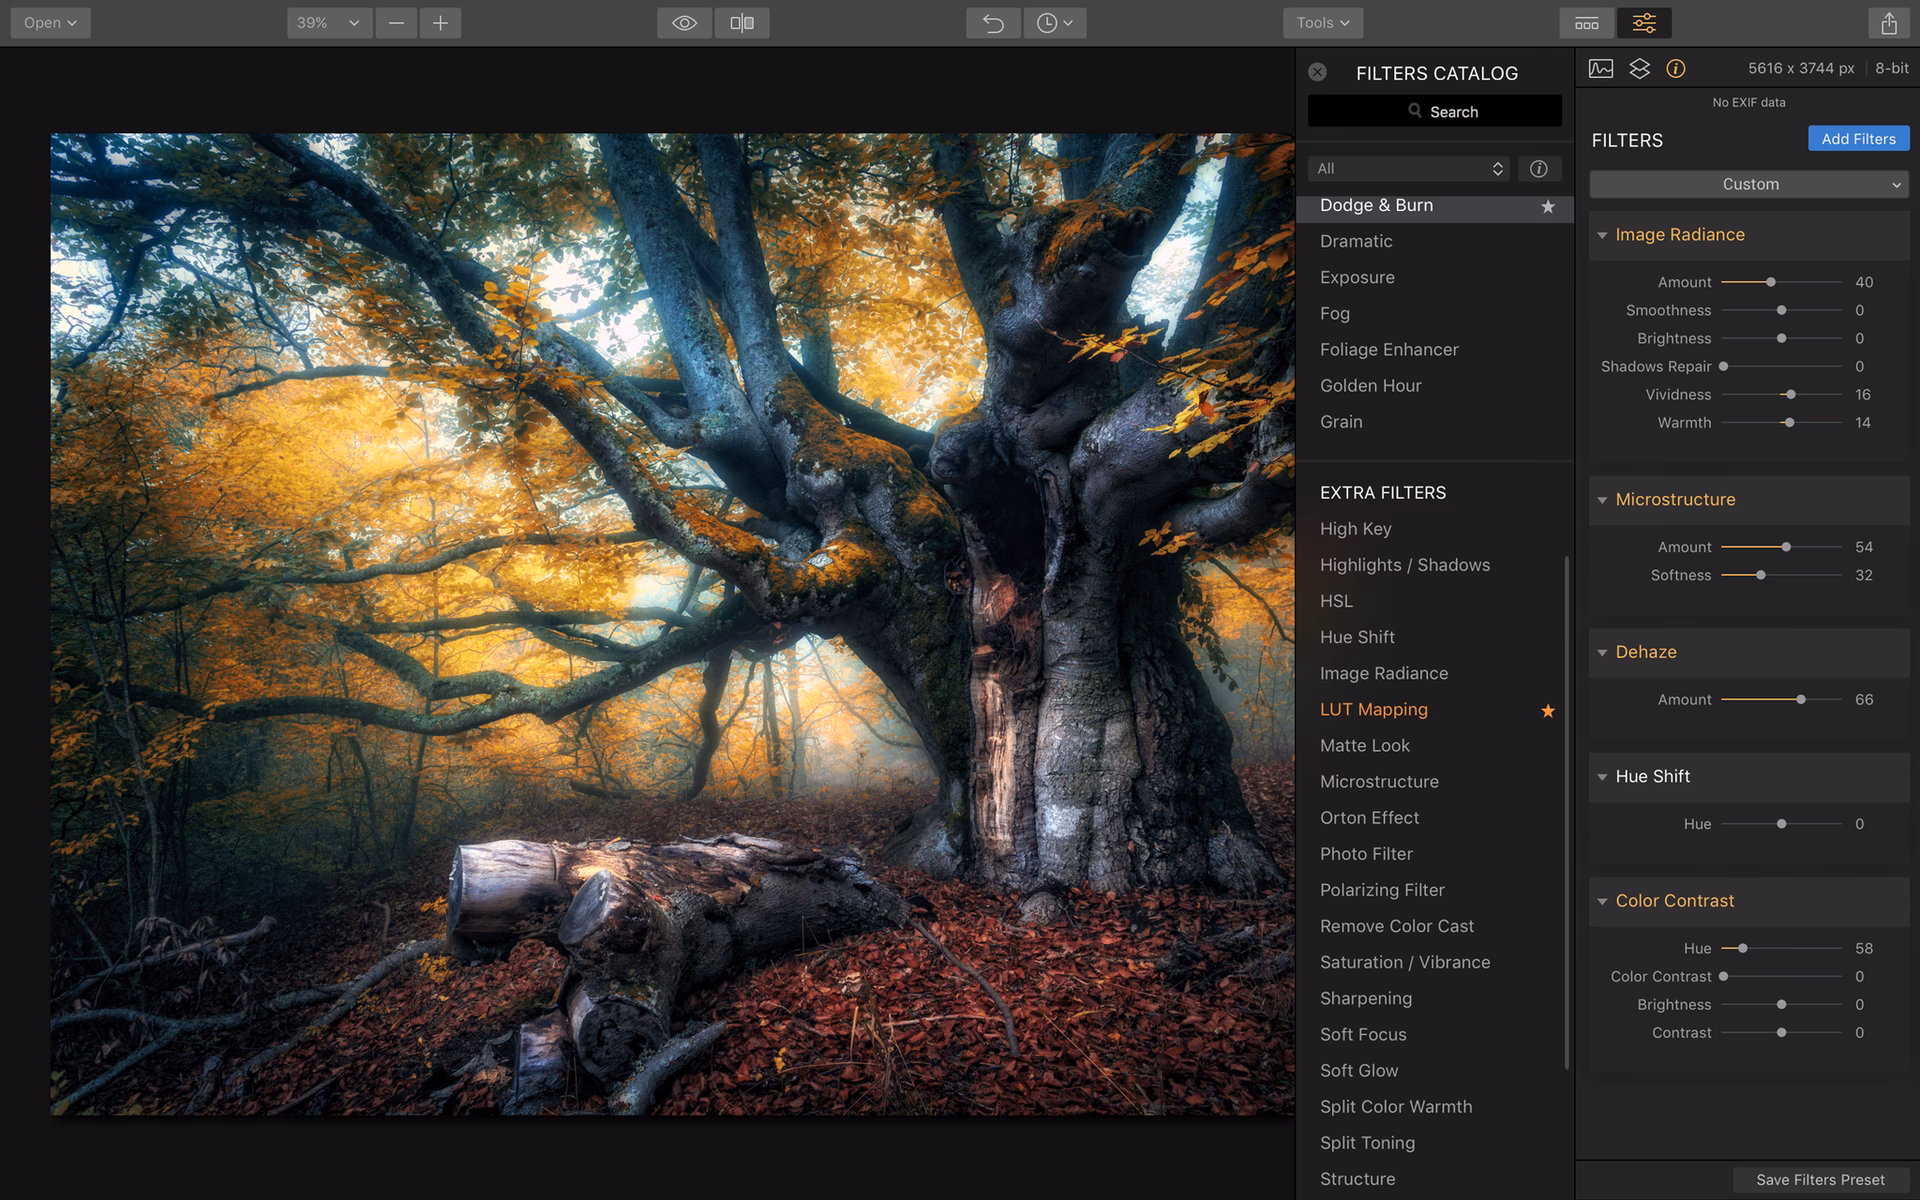
Task: Undo the last edit
Action: pos(992,22)
